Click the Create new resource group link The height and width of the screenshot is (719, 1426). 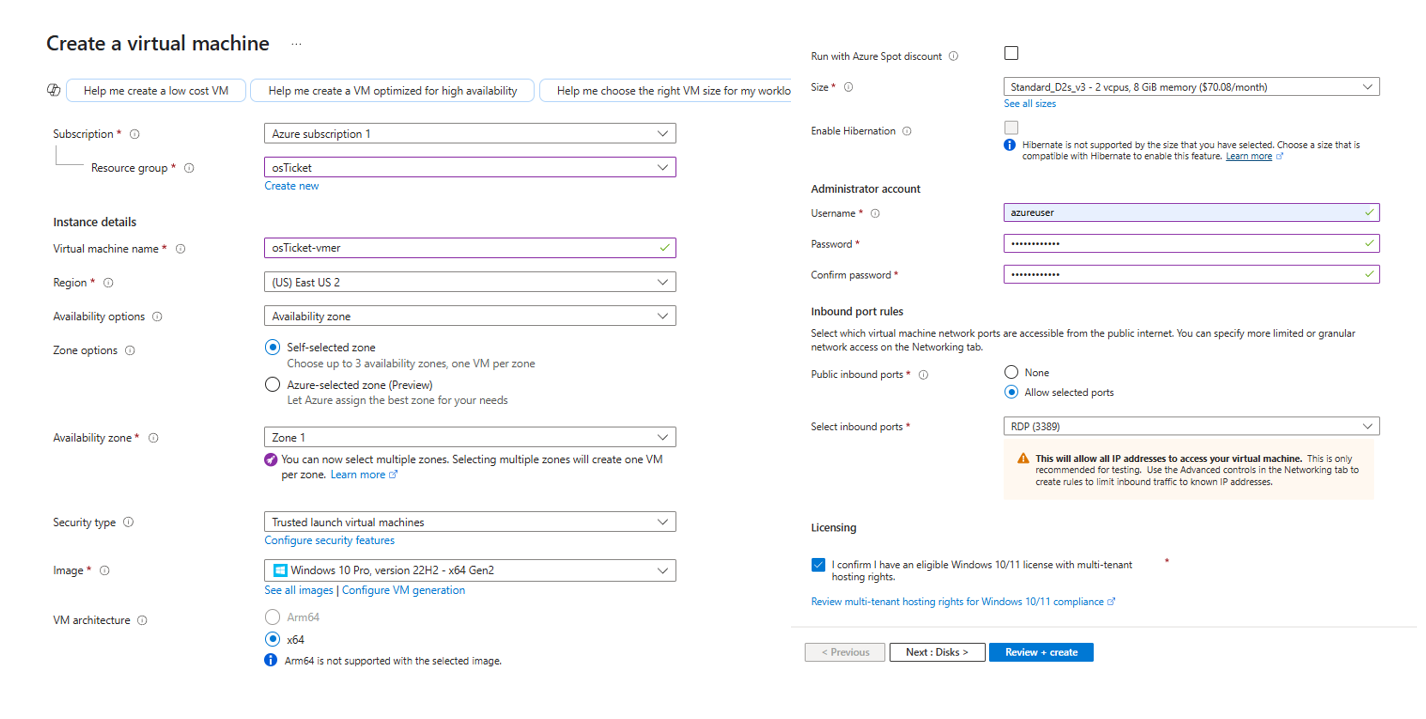[292, 186]
